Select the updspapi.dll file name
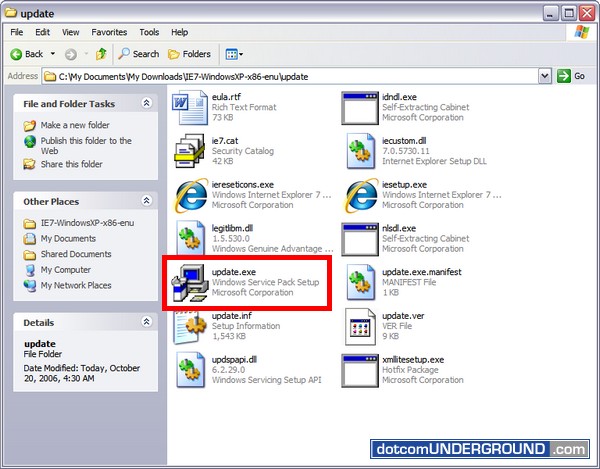The width and height of the screenshot is (600, 469). 234,360
